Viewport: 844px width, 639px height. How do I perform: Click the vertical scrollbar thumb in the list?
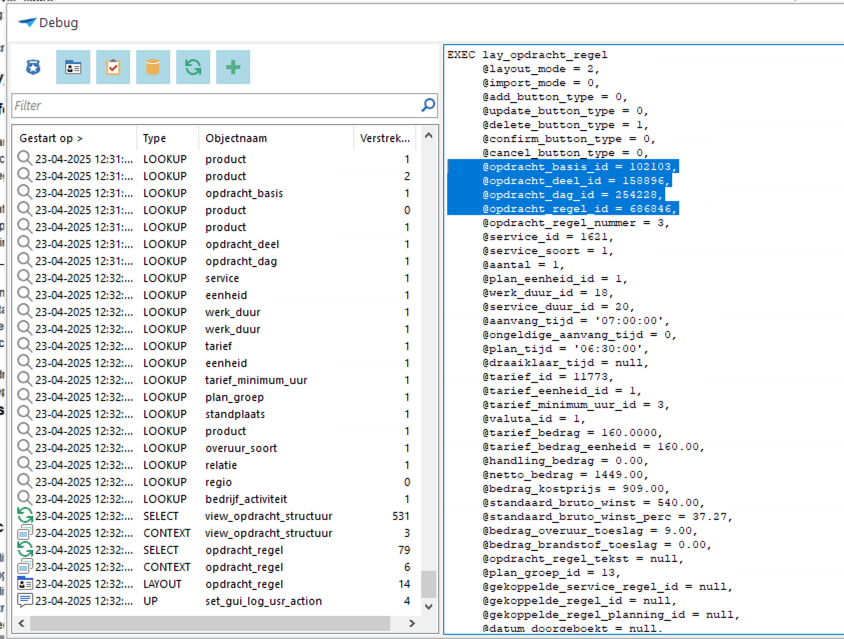pos(428,584)
